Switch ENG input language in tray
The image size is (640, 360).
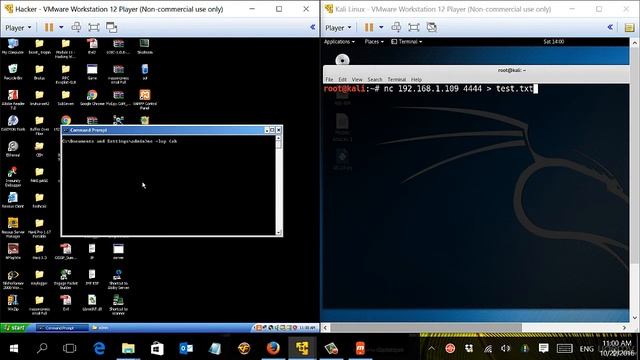click(587, 349)
